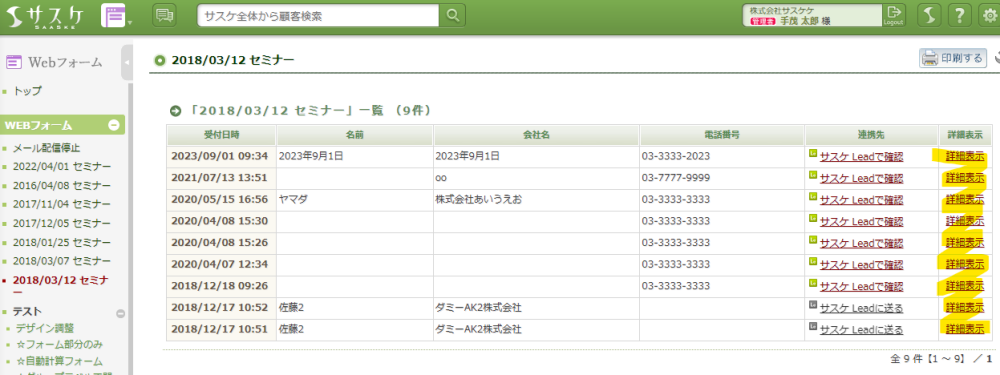Click the Webフォーム sidebar title icon

tap(14, 62)
